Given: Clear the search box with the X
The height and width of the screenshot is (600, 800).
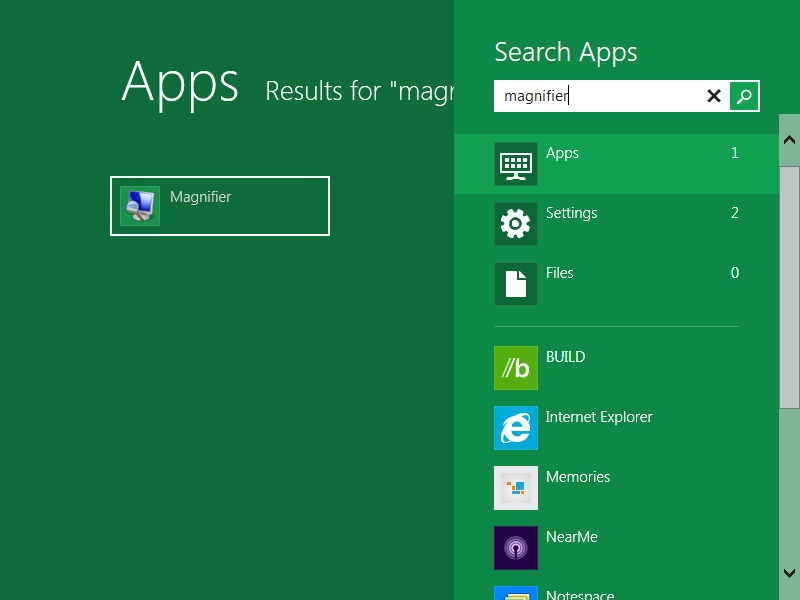Looking at the screenshot, I should coord(713,96).
